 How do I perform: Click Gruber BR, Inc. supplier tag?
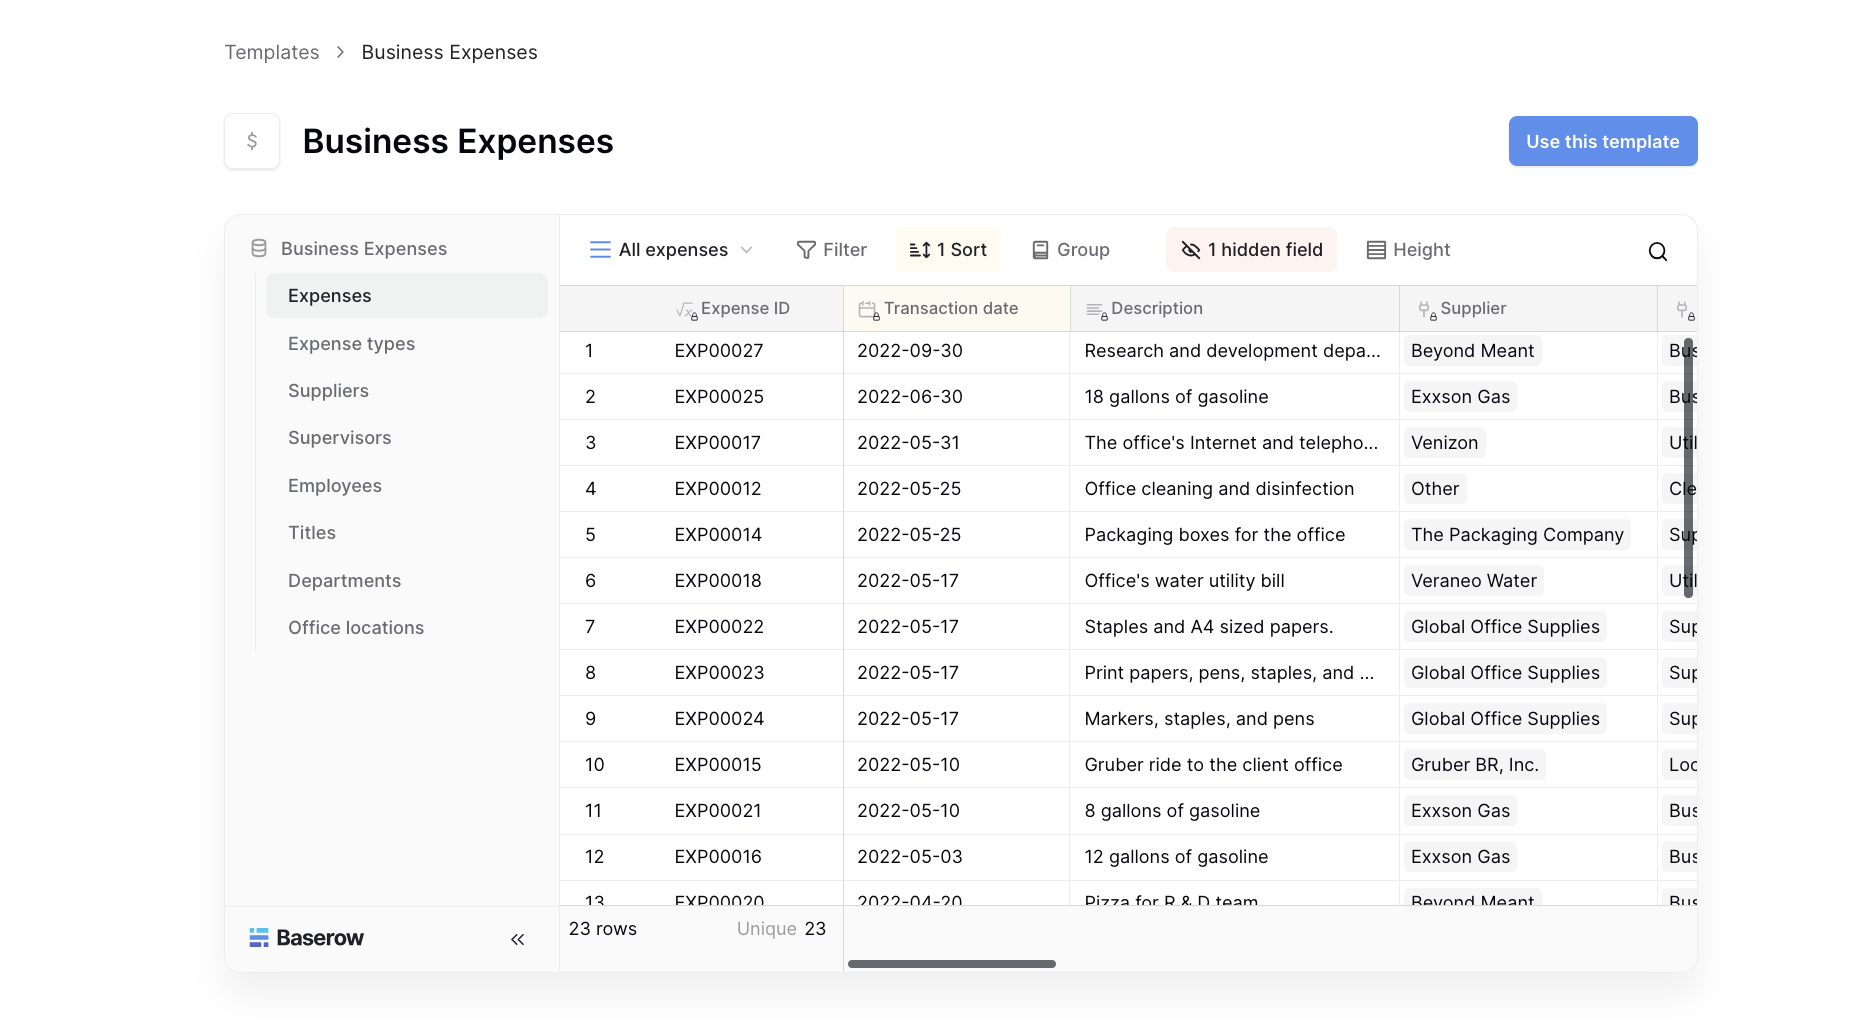click(1475, 765)
